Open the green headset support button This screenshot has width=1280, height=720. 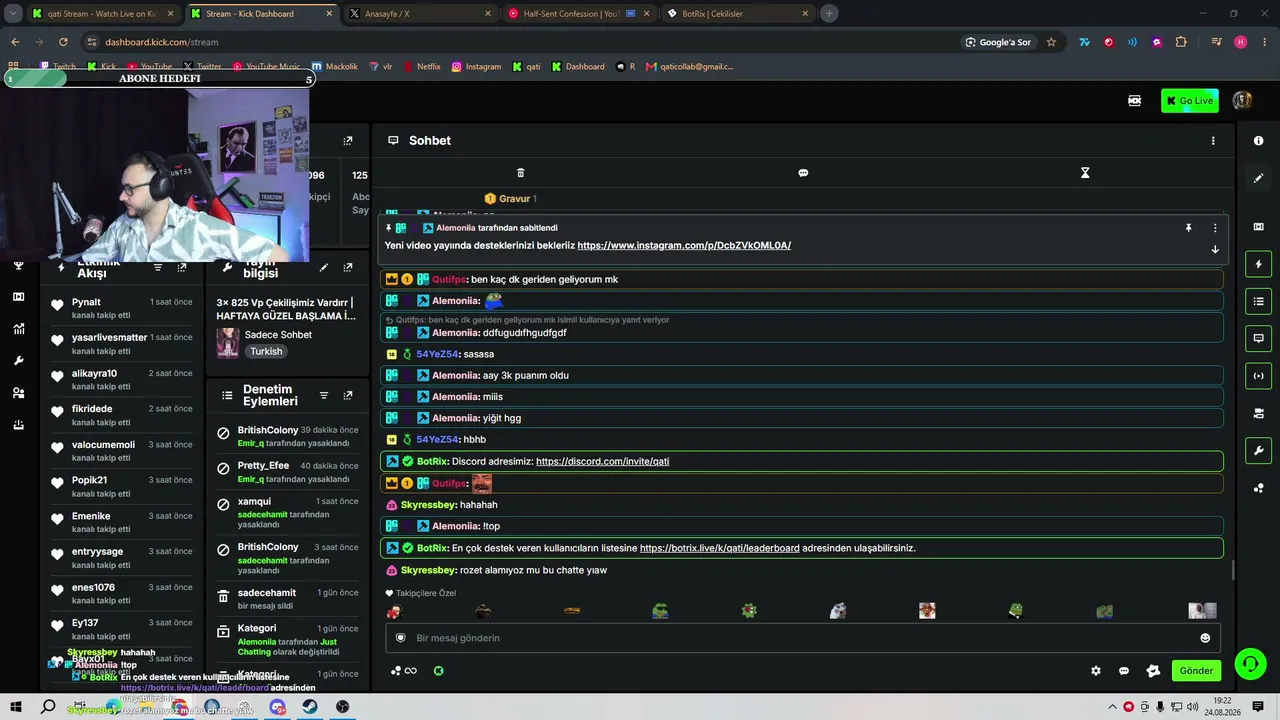pyautogui.click(x=1249, y=663)
